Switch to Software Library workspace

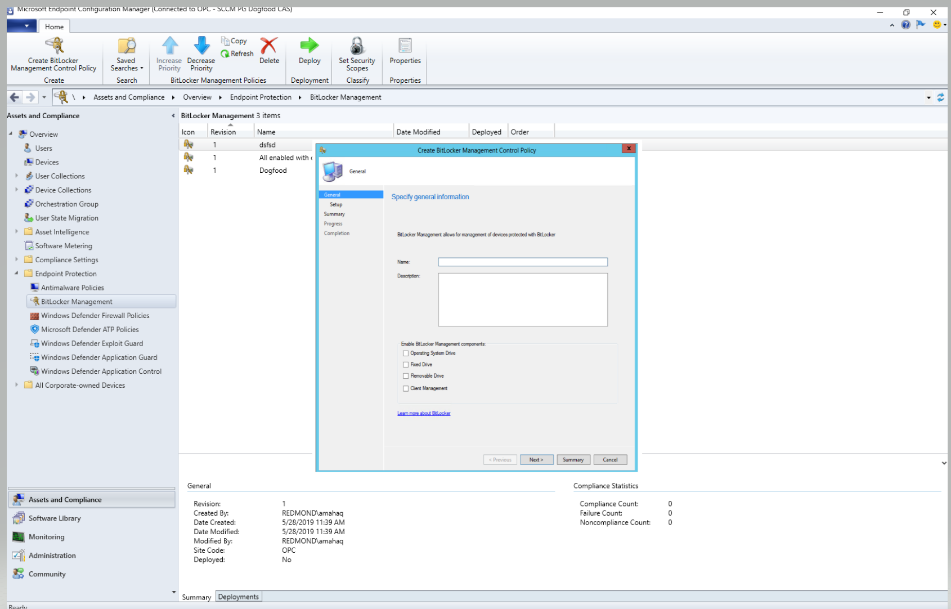coord(55,518)
